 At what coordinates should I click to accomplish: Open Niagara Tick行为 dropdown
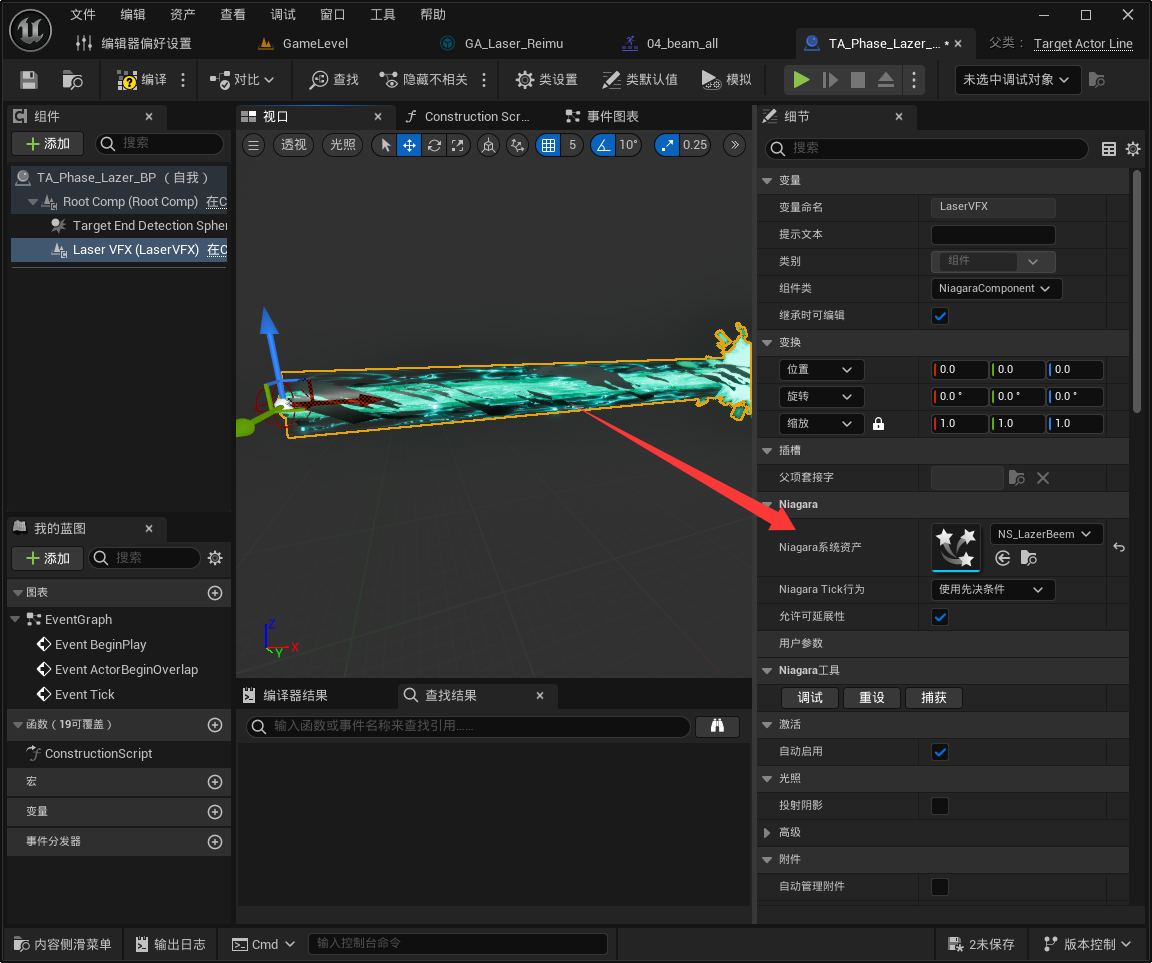(993, 590)
